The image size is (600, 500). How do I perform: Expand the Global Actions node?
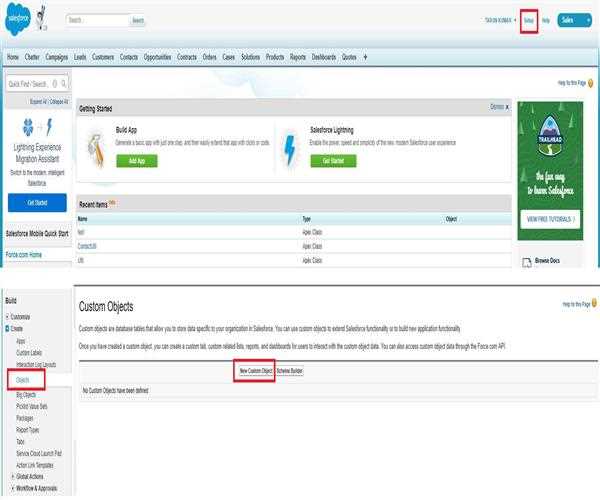[x=13, y=477]
